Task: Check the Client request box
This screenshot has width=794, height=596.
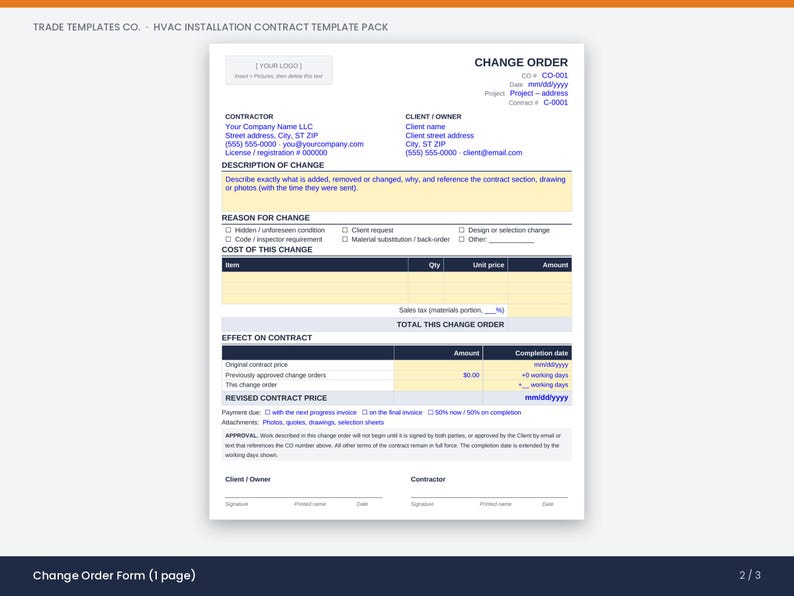Action: click(345, 230)
